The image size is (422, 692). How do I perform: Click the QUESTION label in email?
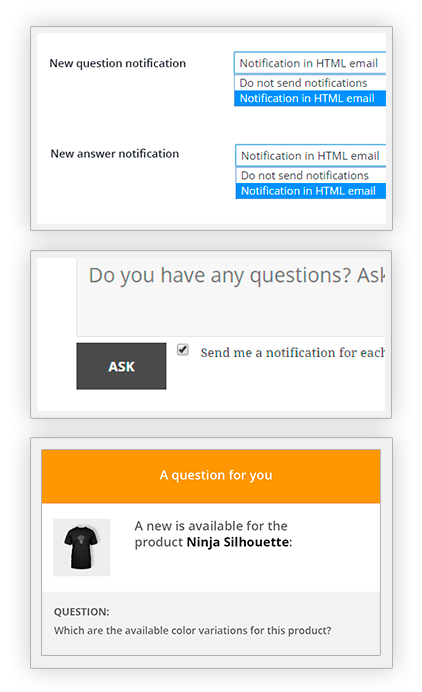click(82, 612)
